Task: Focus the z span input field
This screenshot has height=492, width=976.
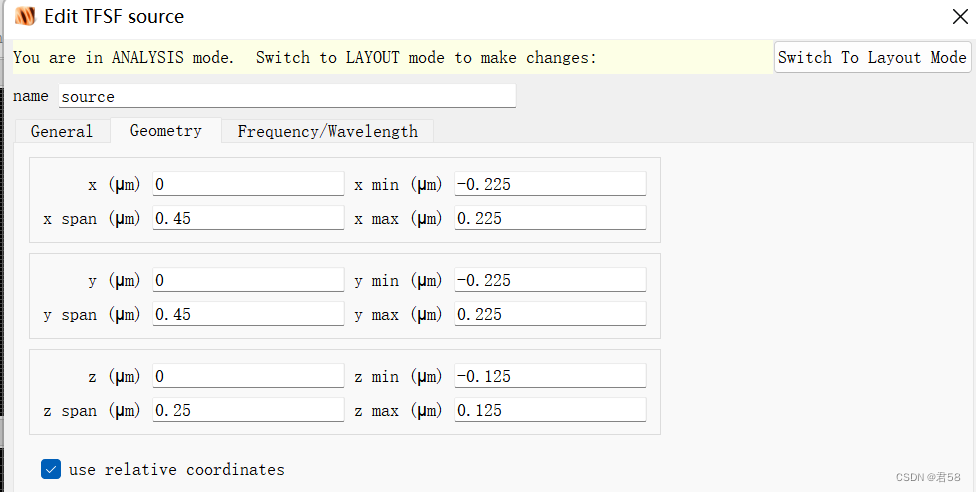Action: pos(248,410)
